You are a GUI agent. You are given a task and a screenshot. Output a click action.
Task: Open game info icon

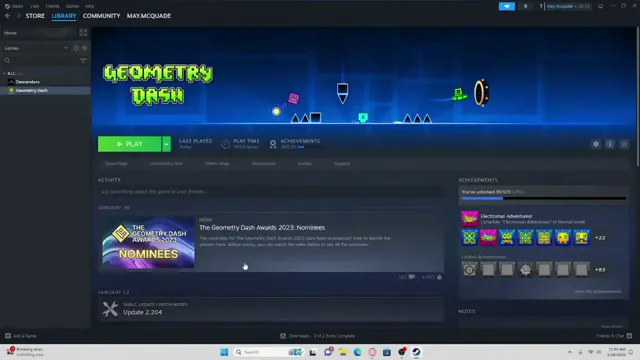point(610,144)
